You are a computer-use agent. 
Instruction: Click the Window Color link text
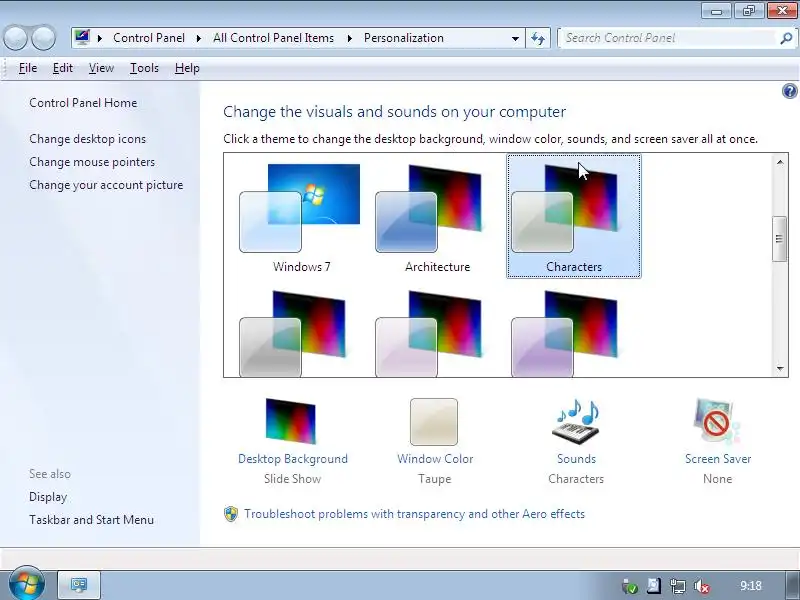pos(435,459)
